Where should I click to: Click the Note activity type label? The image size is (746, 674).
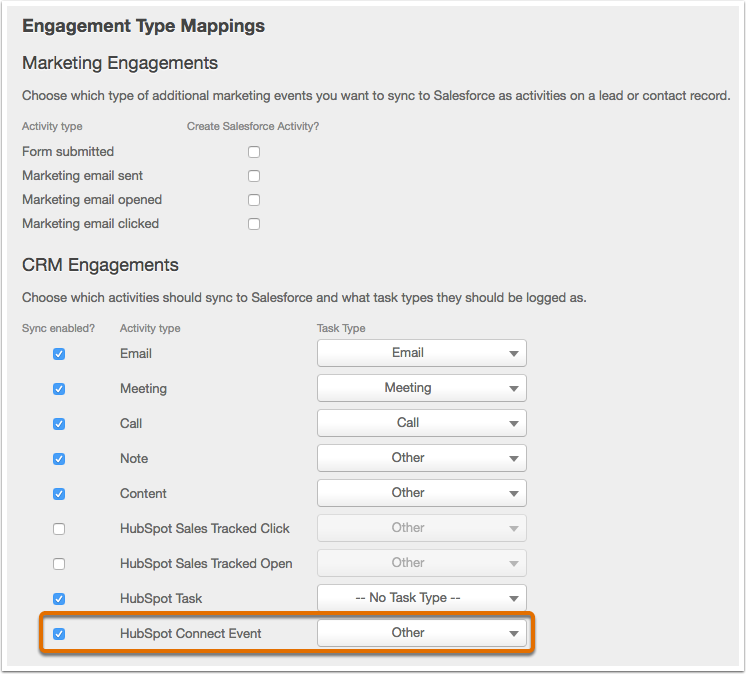(134, 459)
